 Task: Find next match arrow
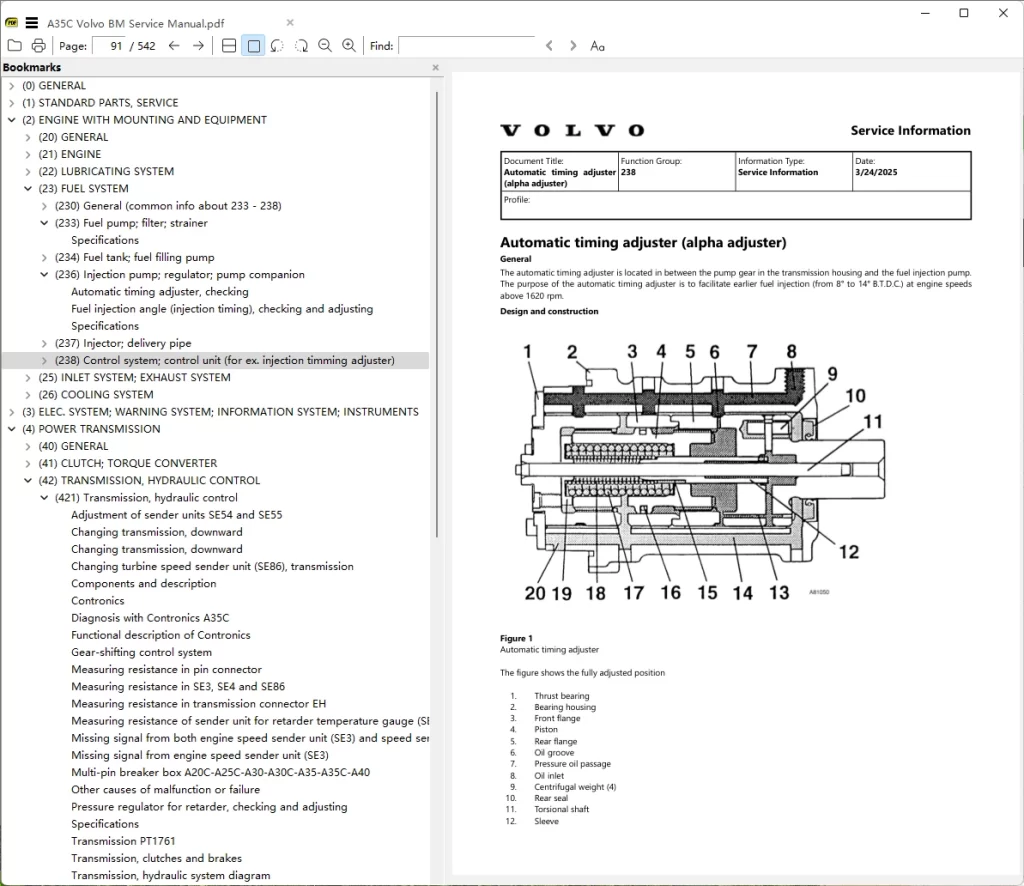point(573,46)
